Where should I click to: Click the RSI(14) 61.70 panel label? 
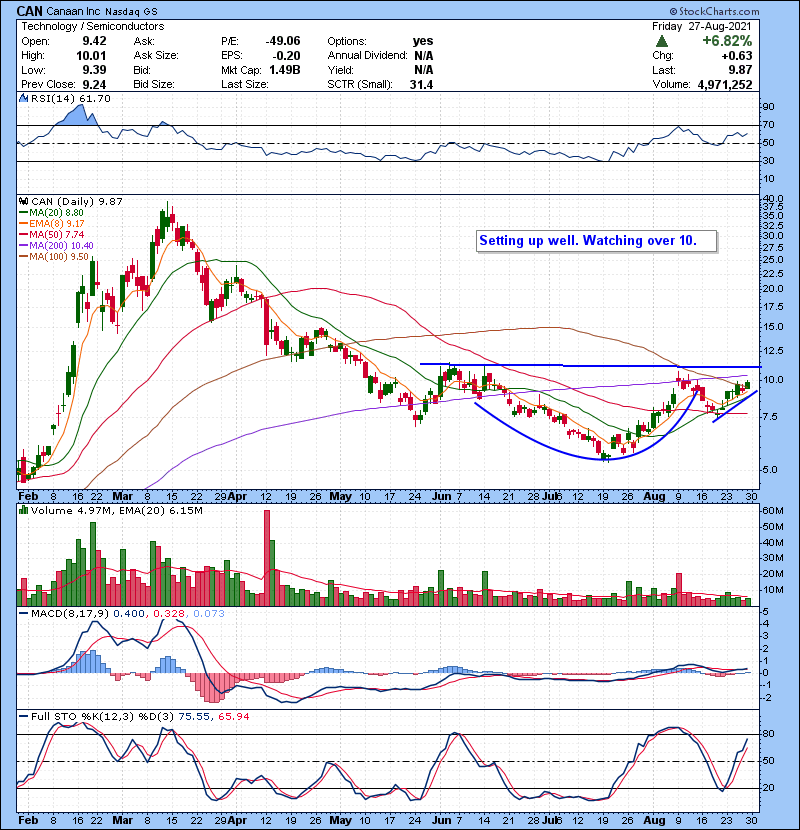tap(71, 98)
